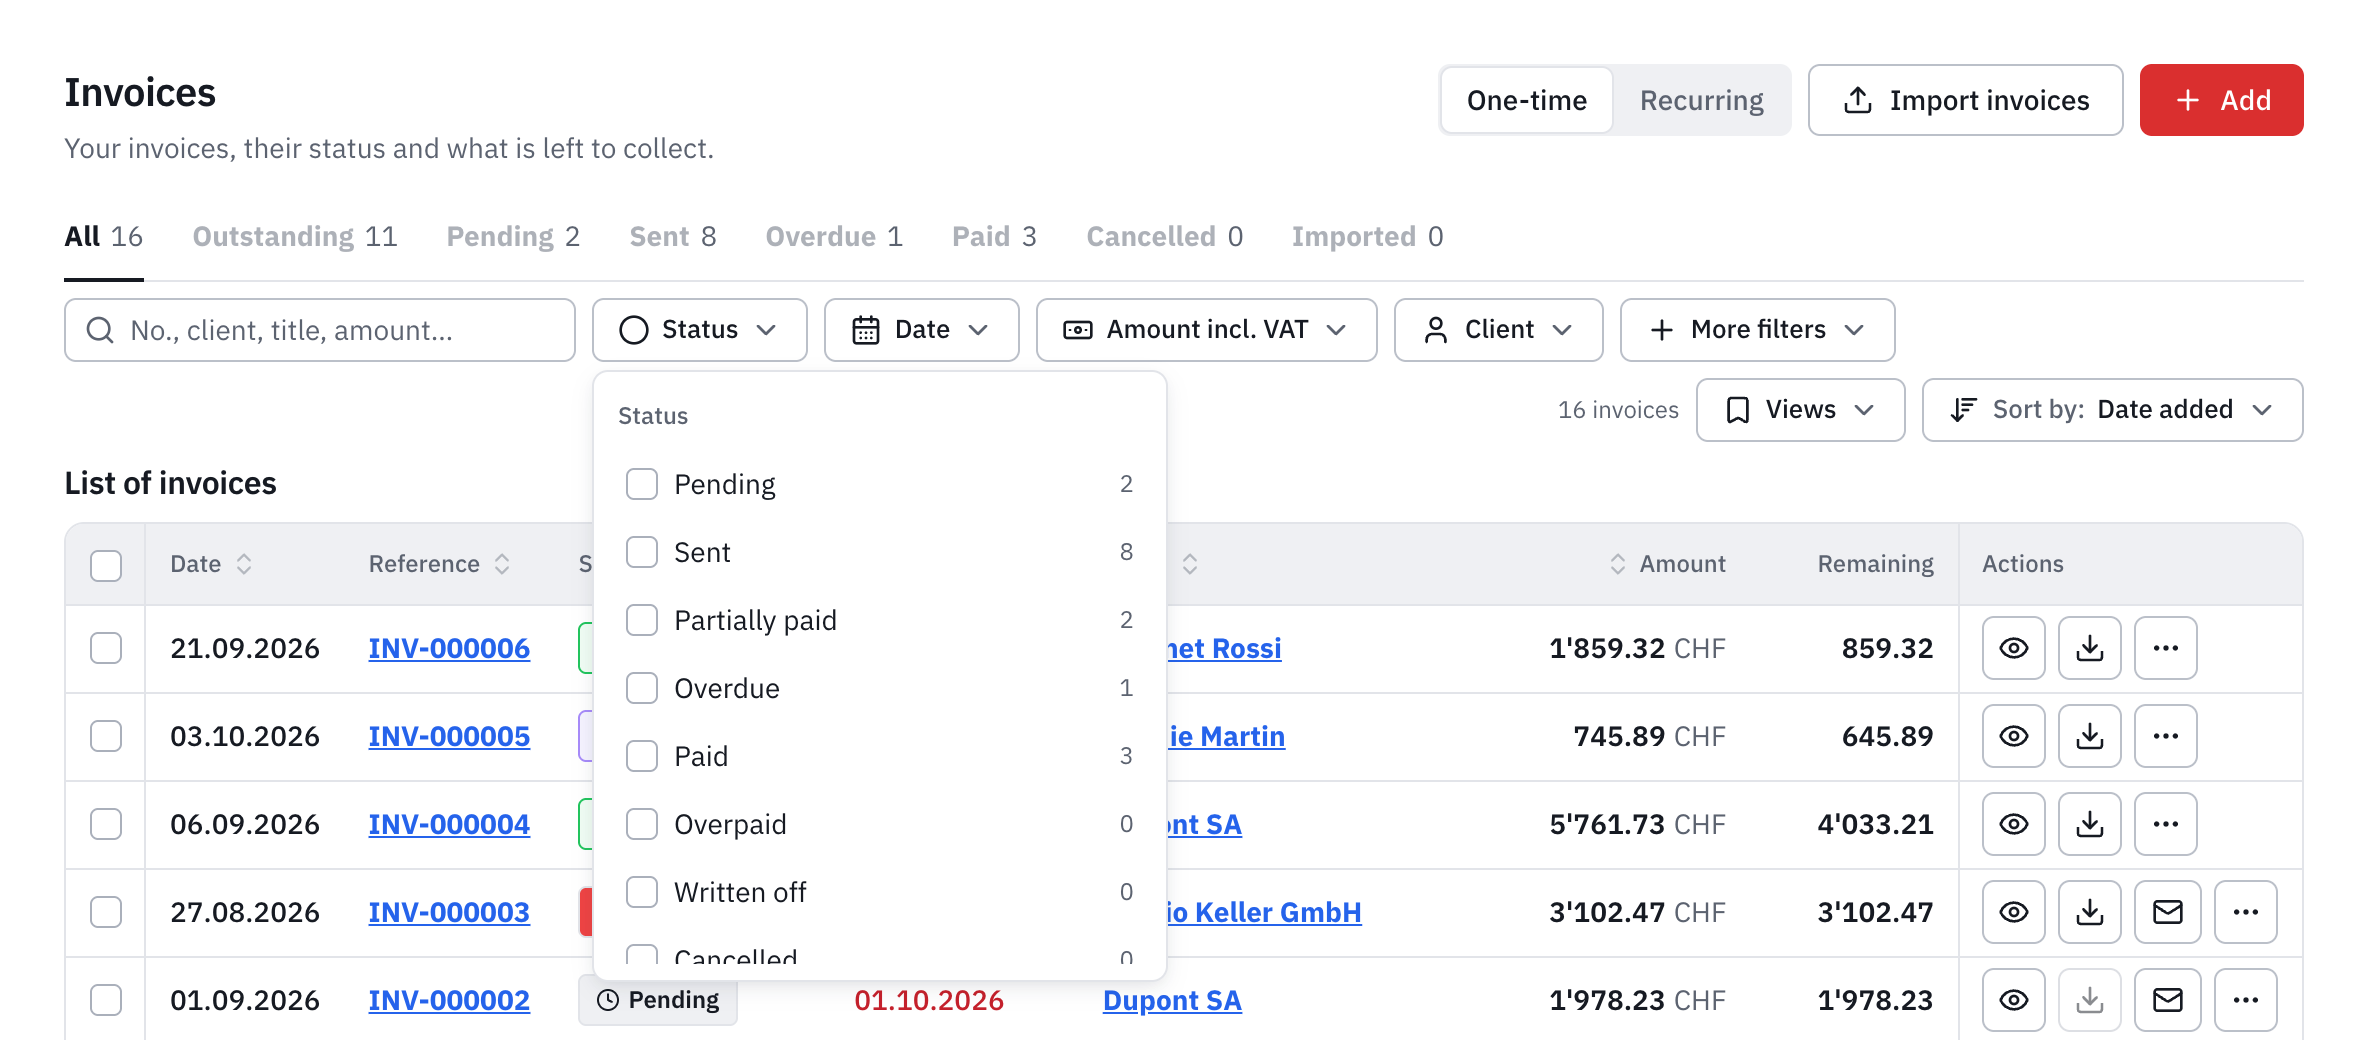The height and width of the screenshot is (1040, 2368).
Task: Open more actions for INV-000006
Action: [x=2165, y=648]
